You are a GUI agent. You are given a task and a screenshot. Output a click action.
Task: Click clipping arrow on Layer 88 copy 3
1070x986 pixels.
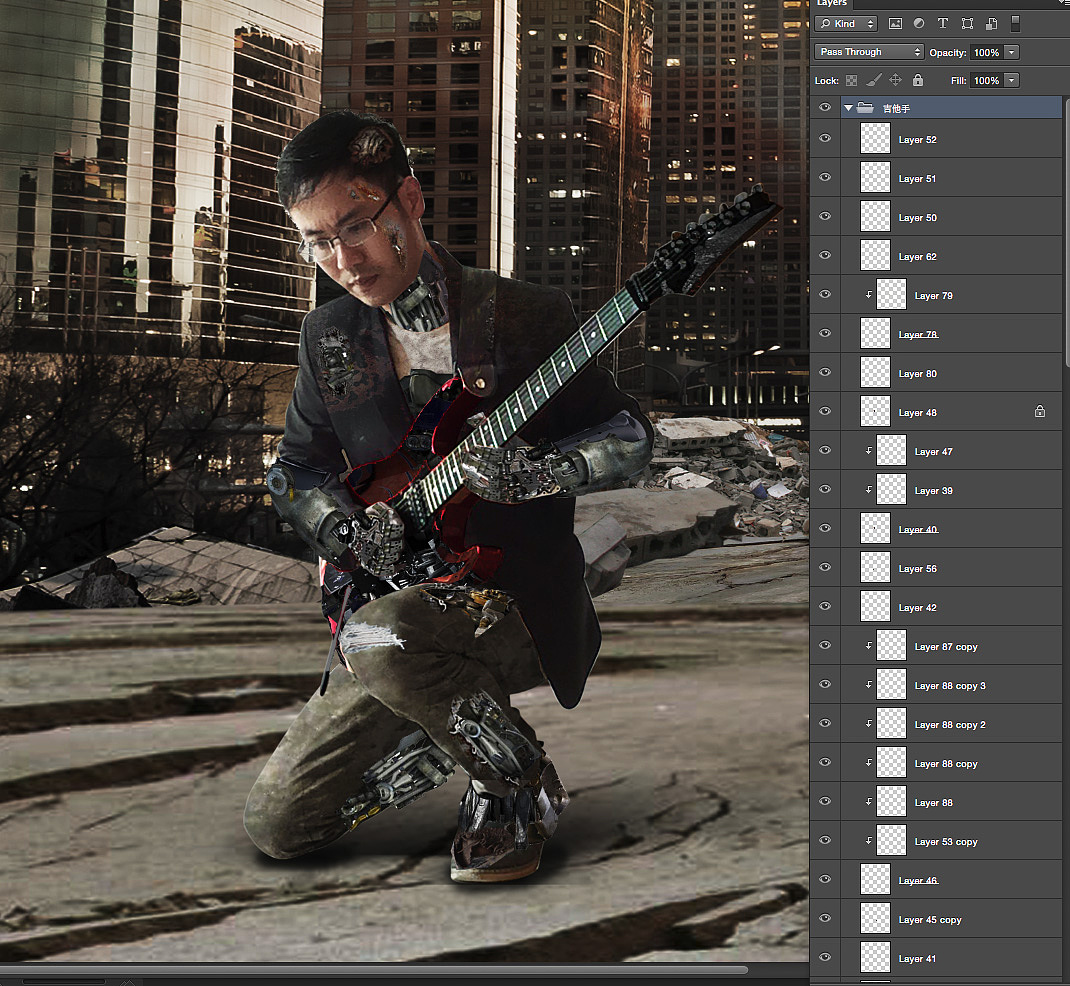tap(869, 685)
